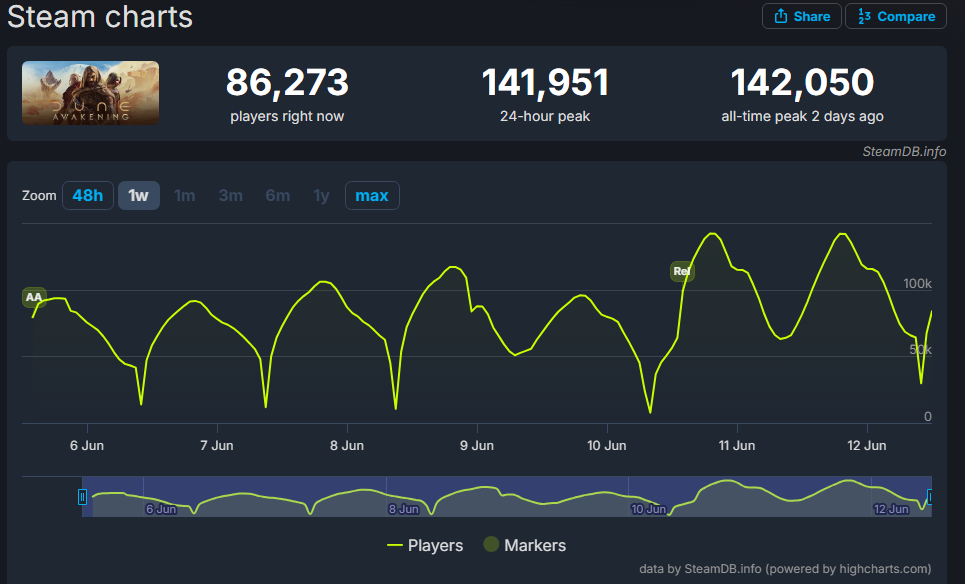Image resolution: width=965 pixels, height=584 pixels.
Task: Click the 142,050 all-time peak stat
Action: pyautogui.click(x=803, y=94)
